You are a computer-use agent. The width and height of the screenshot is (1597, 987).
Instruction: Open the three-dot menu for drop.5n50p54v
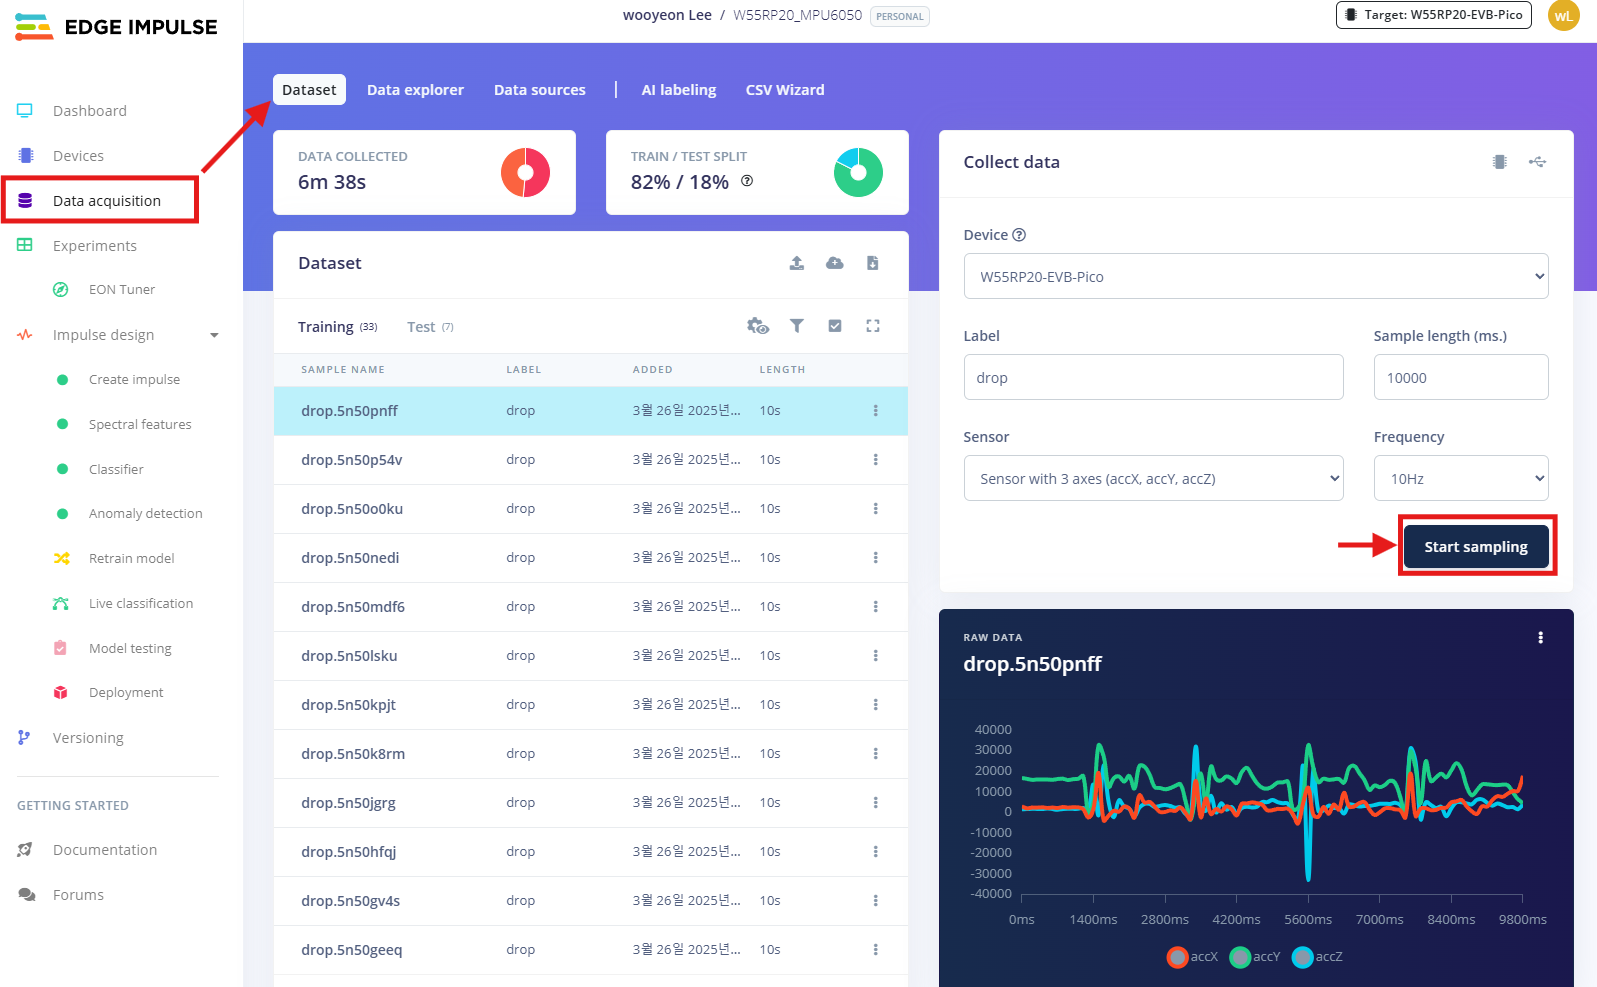pos(875,460)
